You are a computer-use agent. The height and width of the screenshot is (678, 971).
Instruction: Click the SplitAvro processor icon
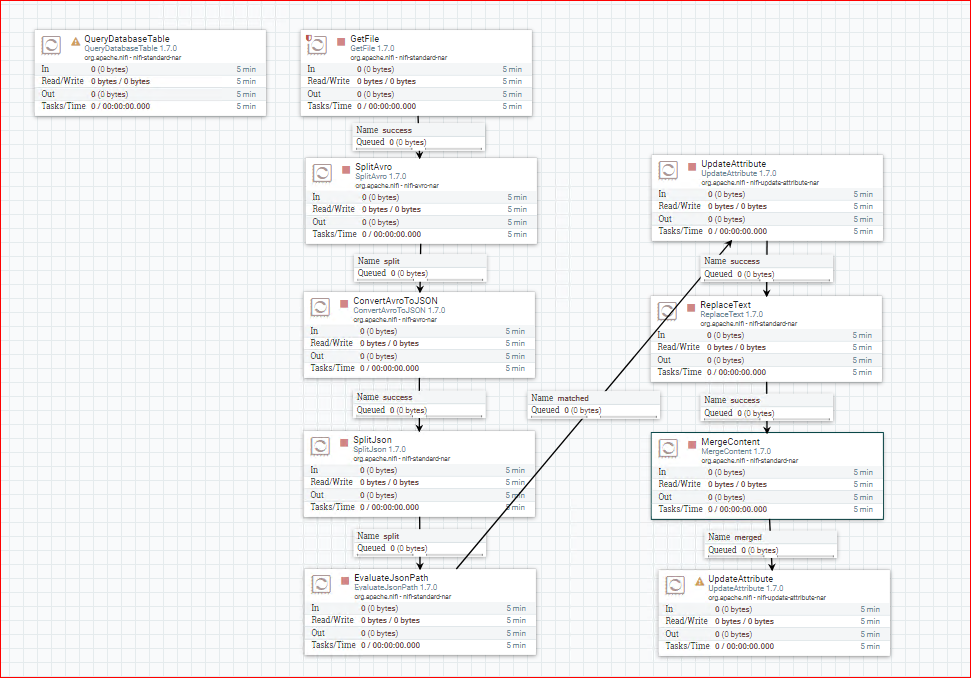point(322,173)
